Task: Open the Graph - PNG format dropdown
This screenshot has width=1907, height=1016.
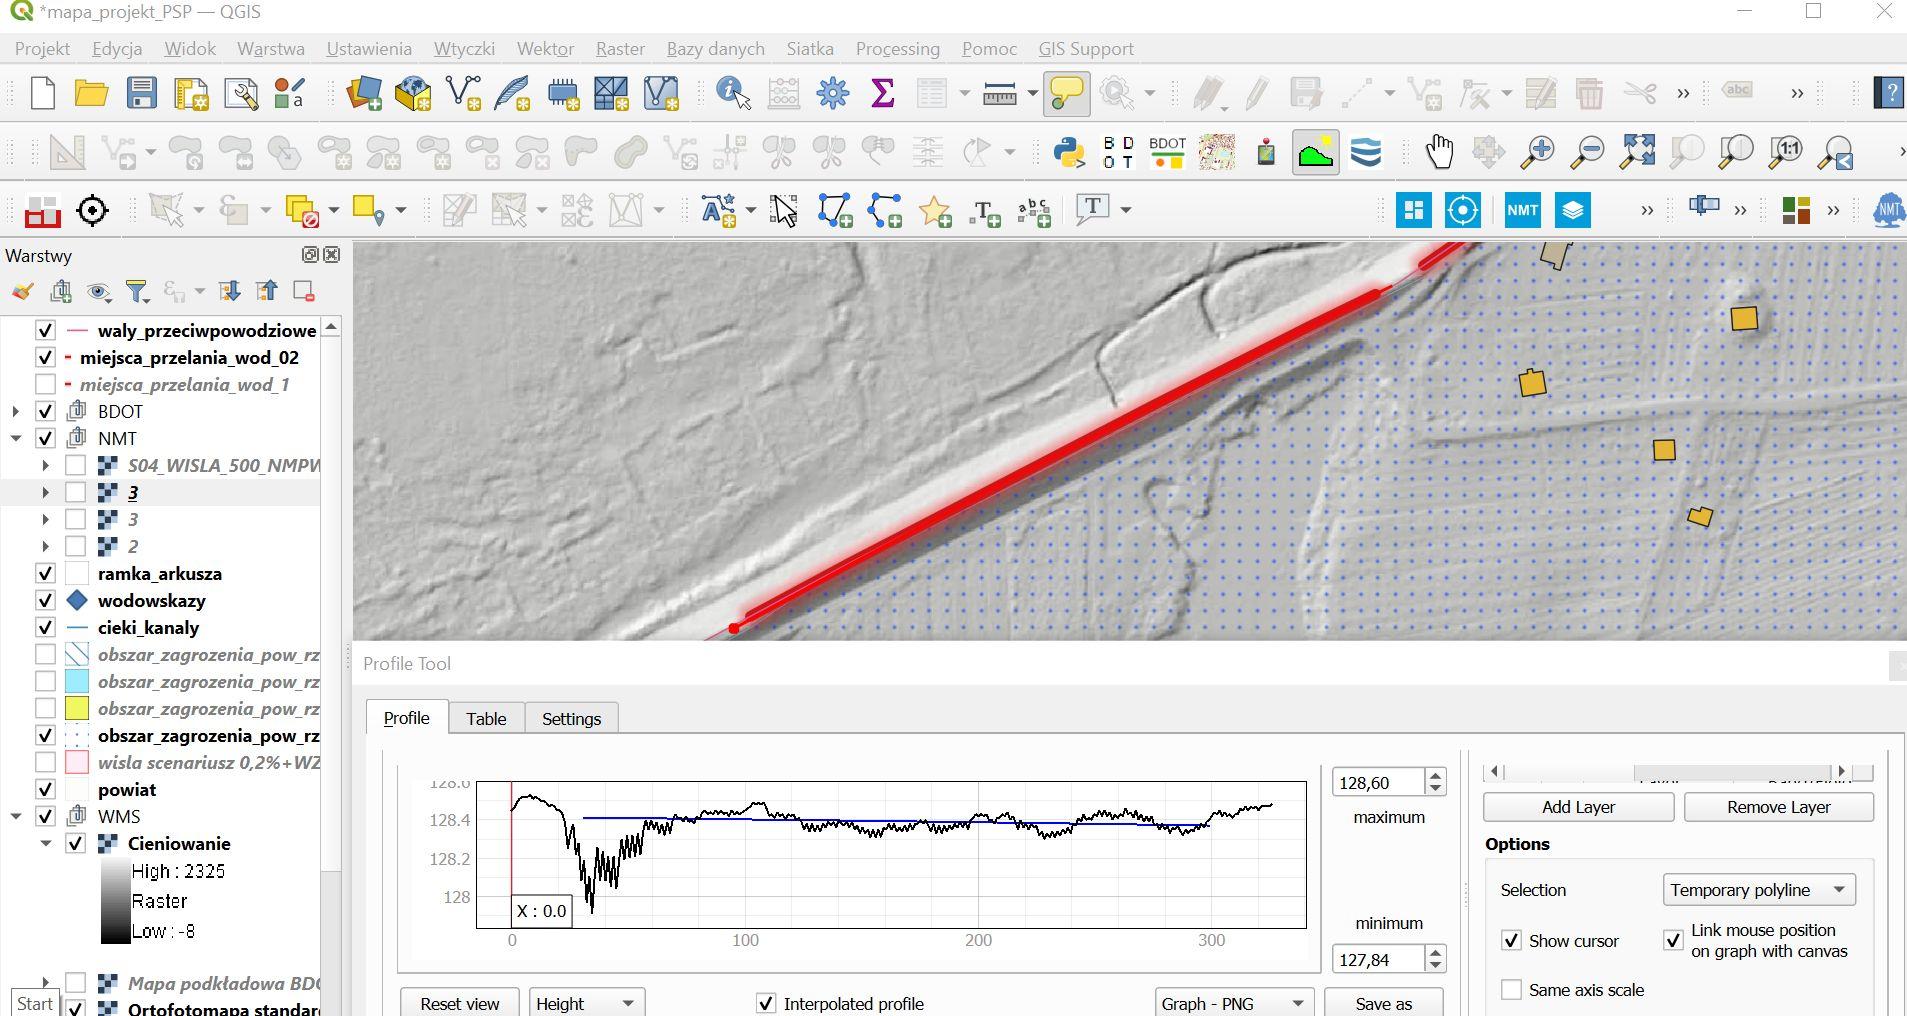Action: pyautogui.click(x=1233, y=1003)
